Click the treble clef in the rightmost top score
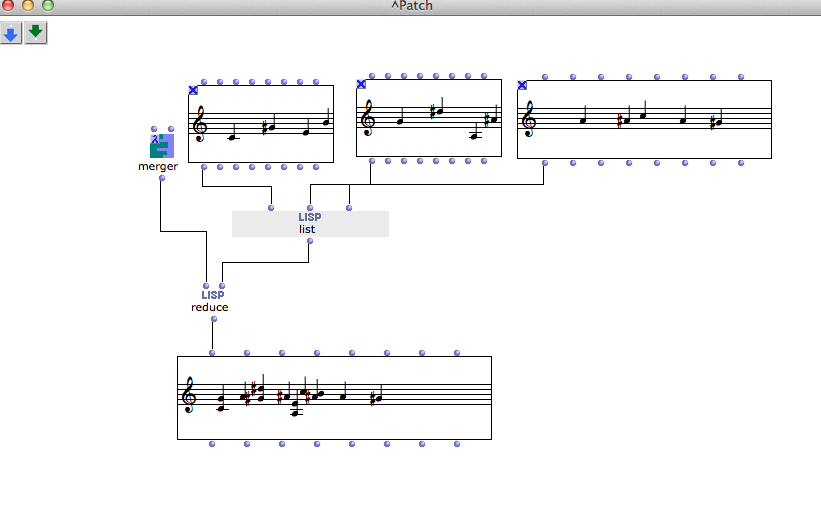 pyautogui.click(x=529, y=121)
